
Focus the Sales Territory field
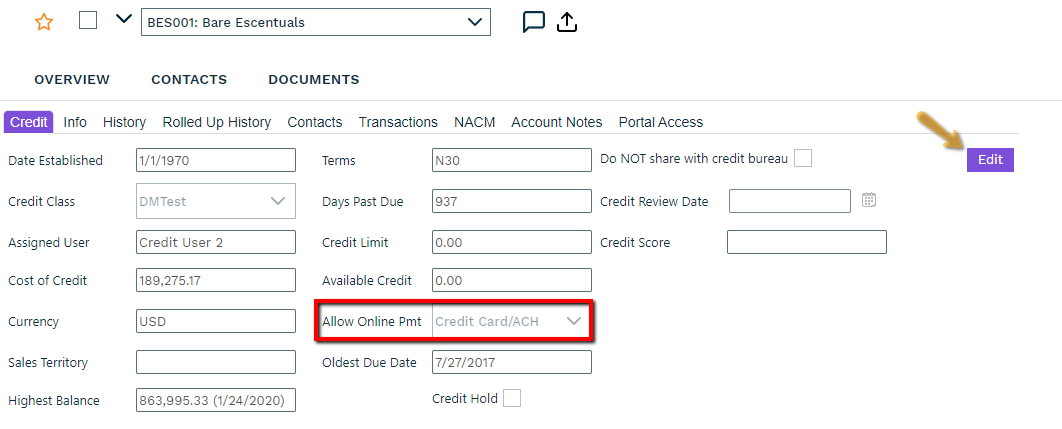point(215,362)
